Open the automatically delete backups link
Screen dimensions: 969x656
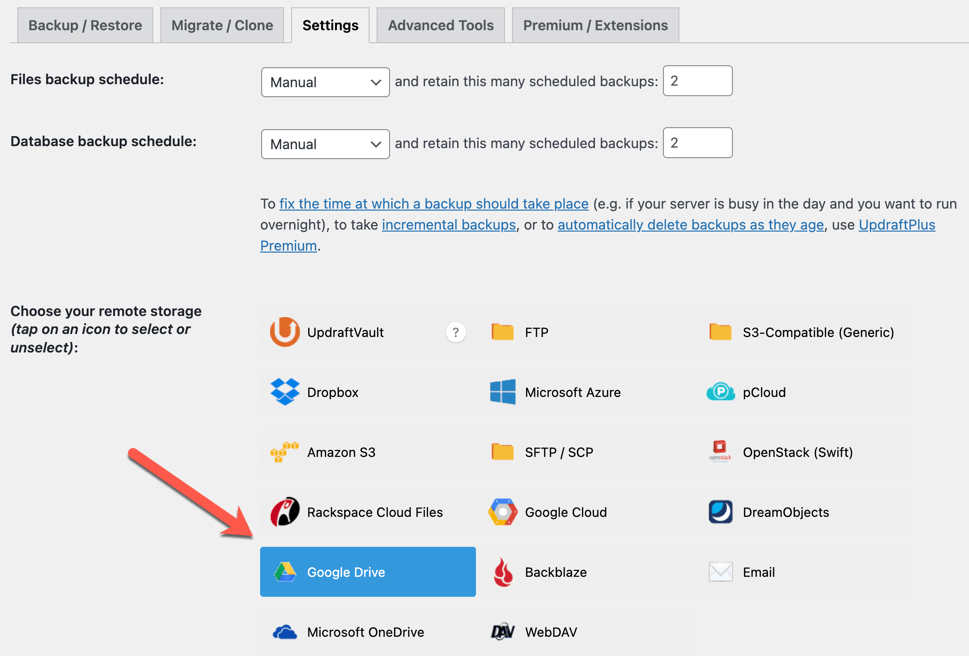[690, 225]
